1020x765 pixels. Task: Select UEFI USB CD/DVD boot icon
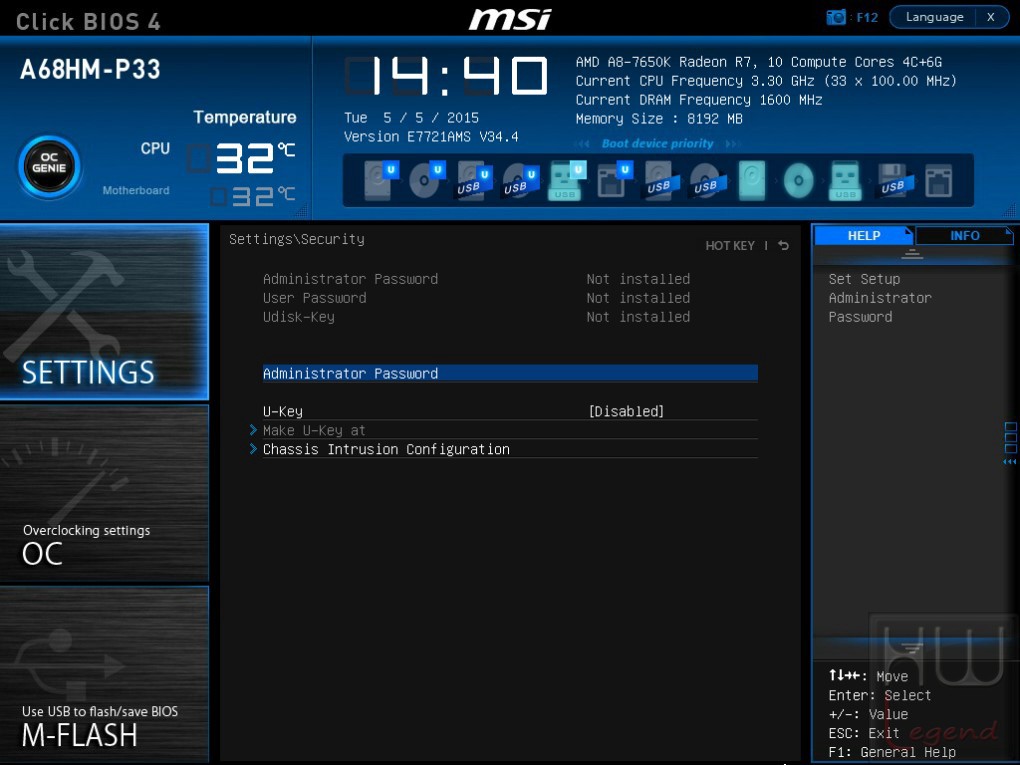[x=520, y=180]
